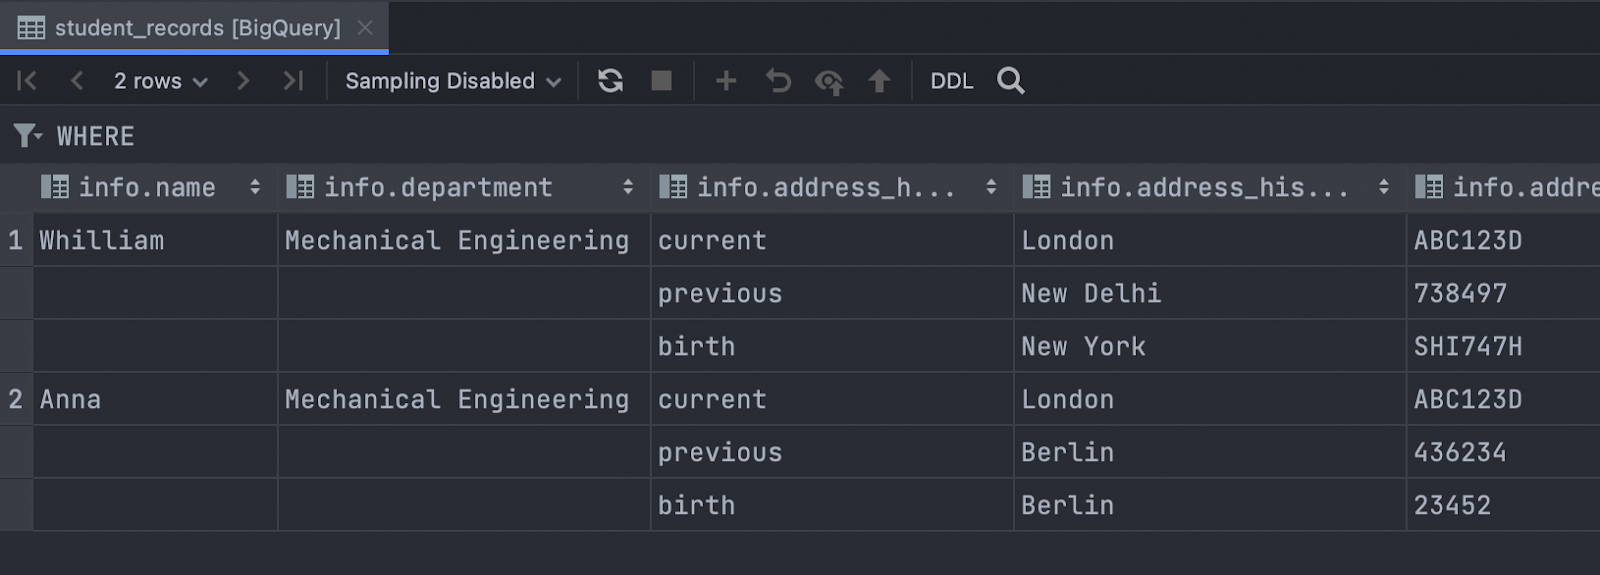The width and height of the screenshot is (1600, 575).
Task: Submit changes with up arrow icon
Action: coord(879,81)
